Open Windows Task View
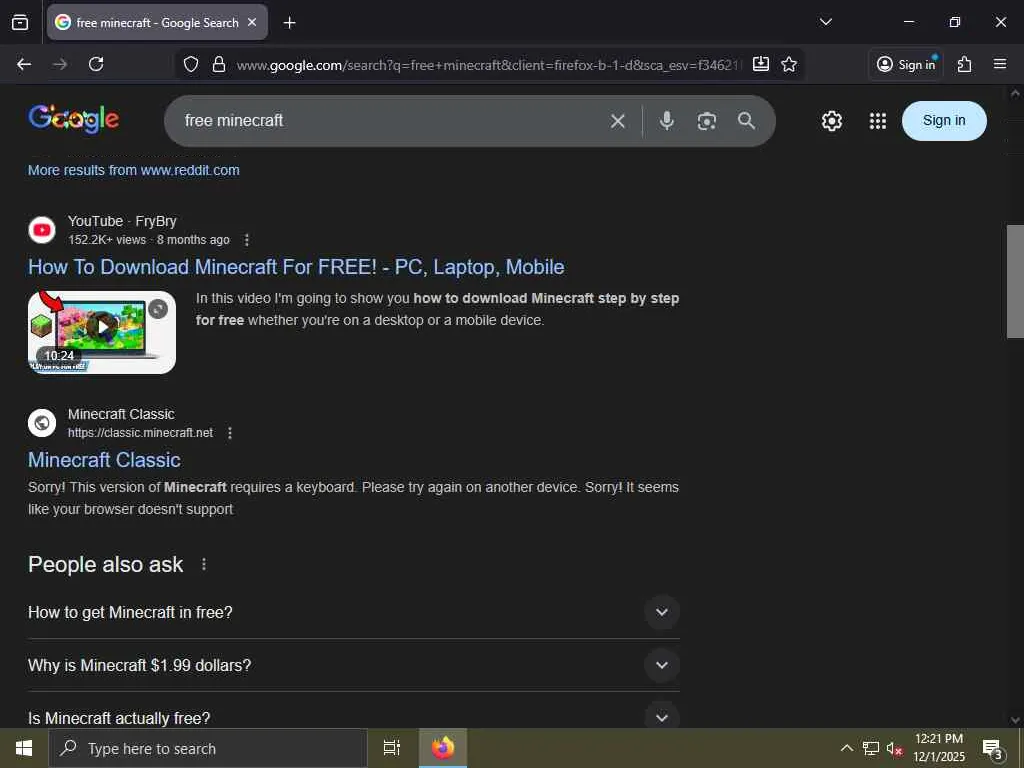 click(392, 748)
